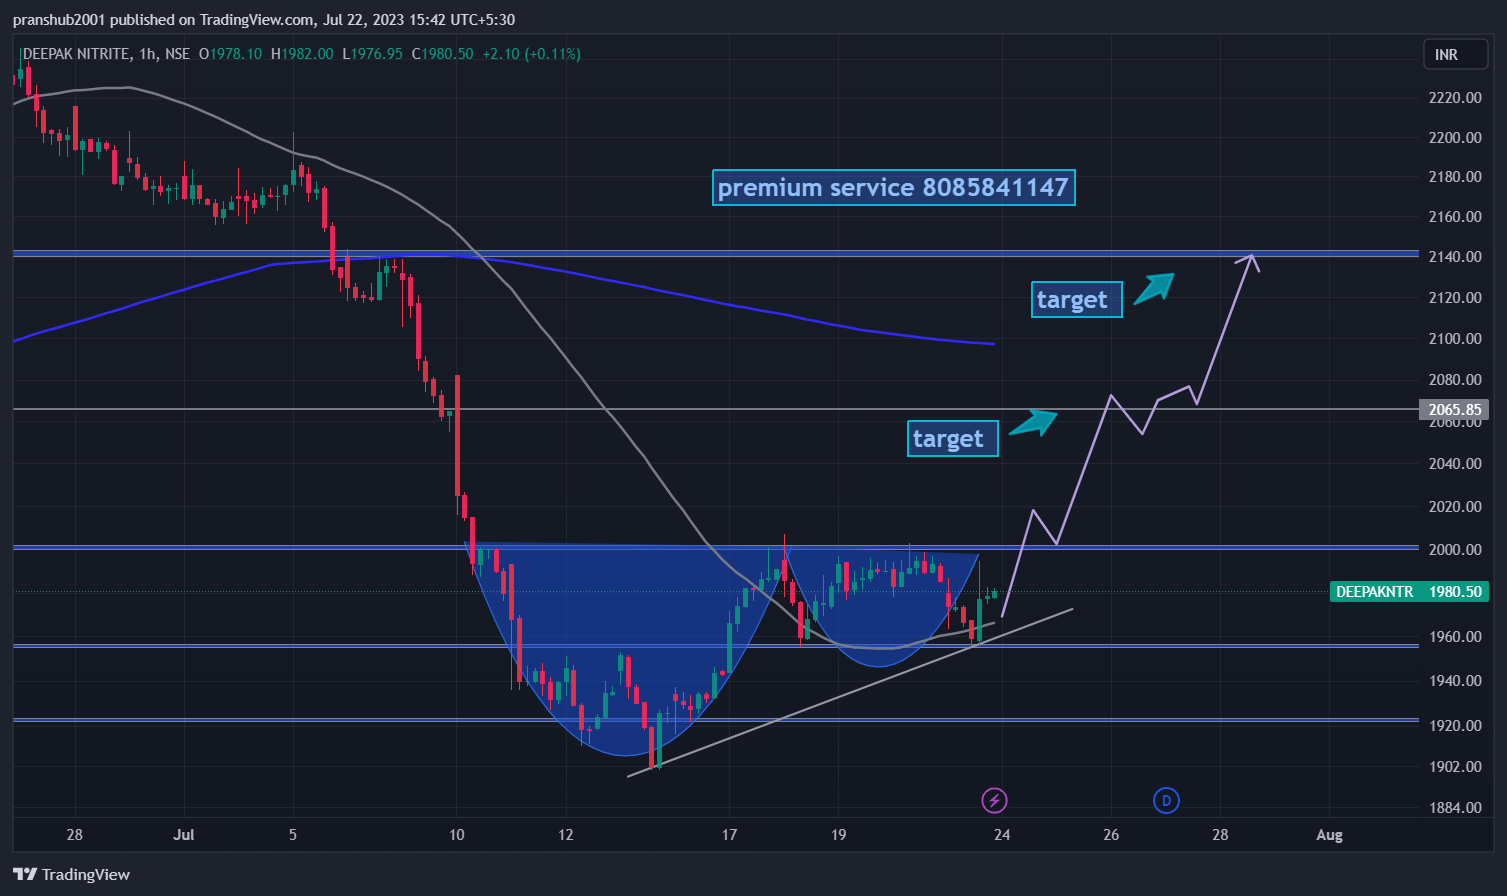Click the 1h interval label
1507x896 pixels.
pos(148,54)
